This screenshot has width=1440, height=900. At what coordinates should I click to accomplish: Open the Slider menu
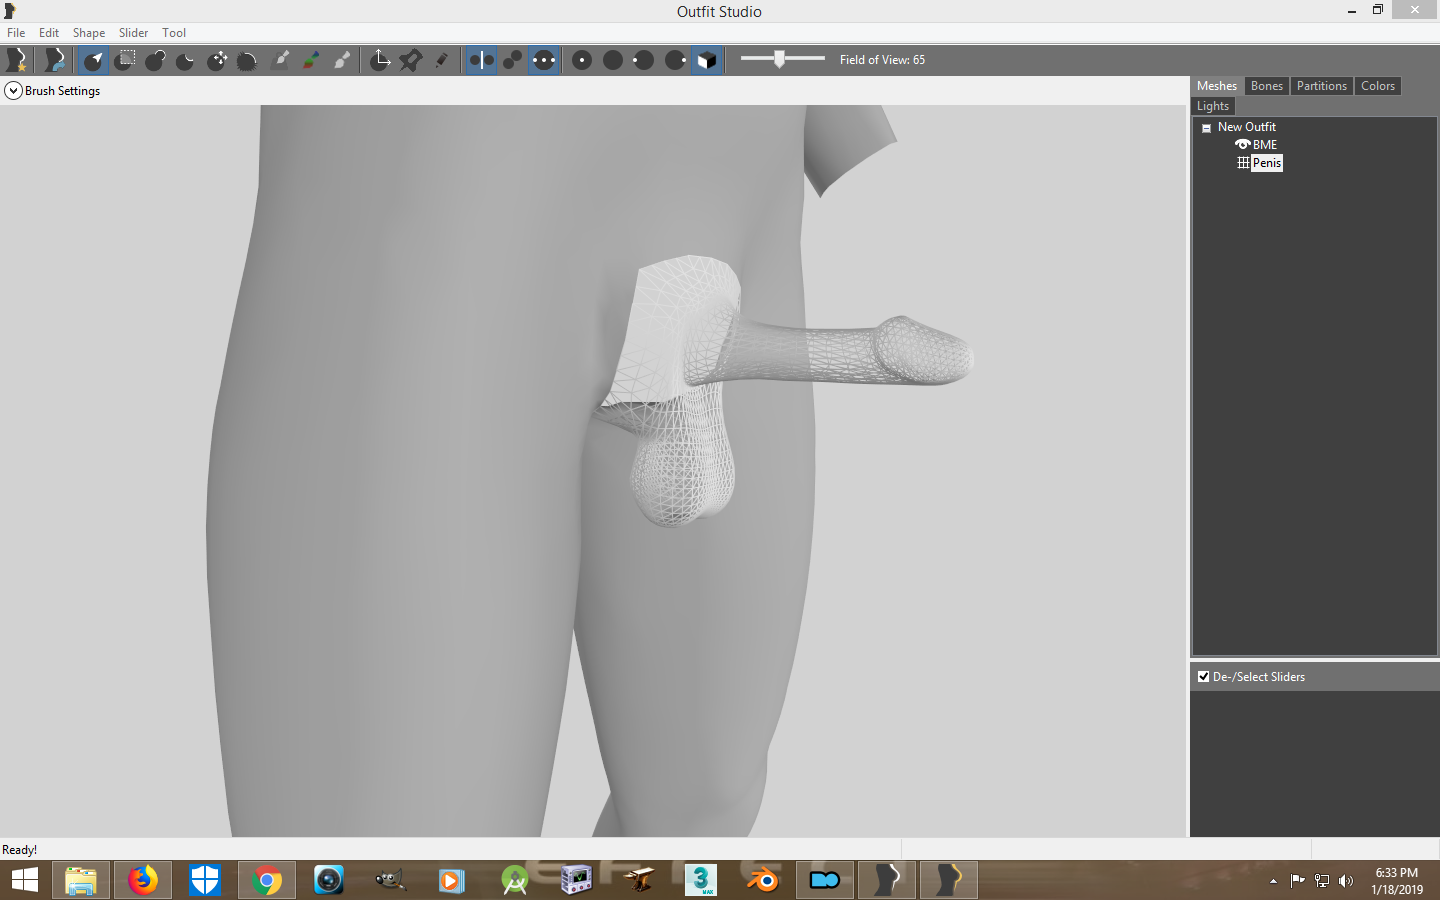[x=133, y=33]
